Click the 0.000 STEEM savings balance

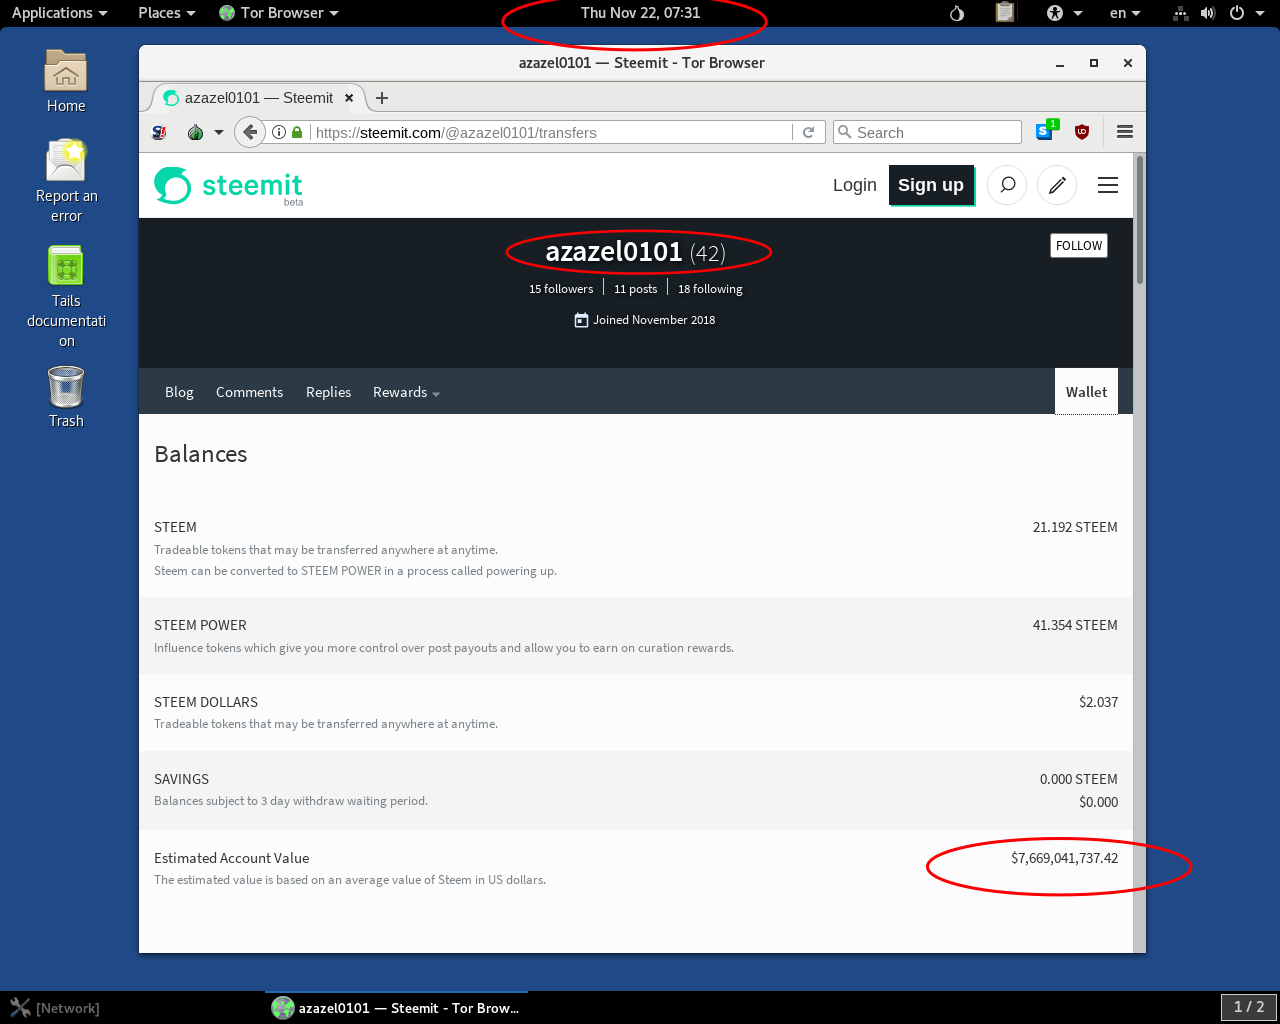pos(1079,779)
